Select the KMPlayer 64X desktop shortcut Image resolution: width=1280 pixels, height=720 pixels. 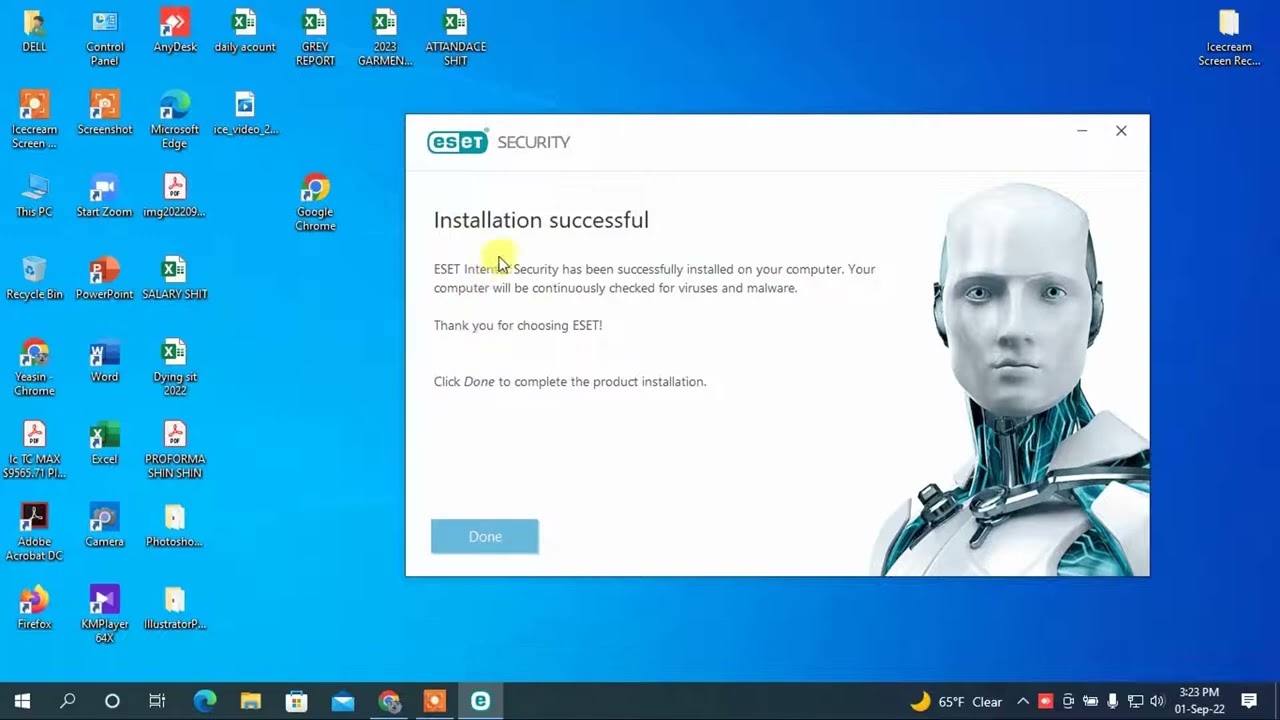104,615
